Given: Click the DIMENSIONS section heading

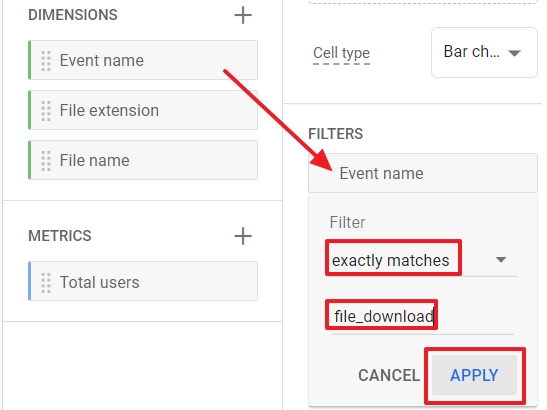Looking at the screenshot, I should coord(73,15).
